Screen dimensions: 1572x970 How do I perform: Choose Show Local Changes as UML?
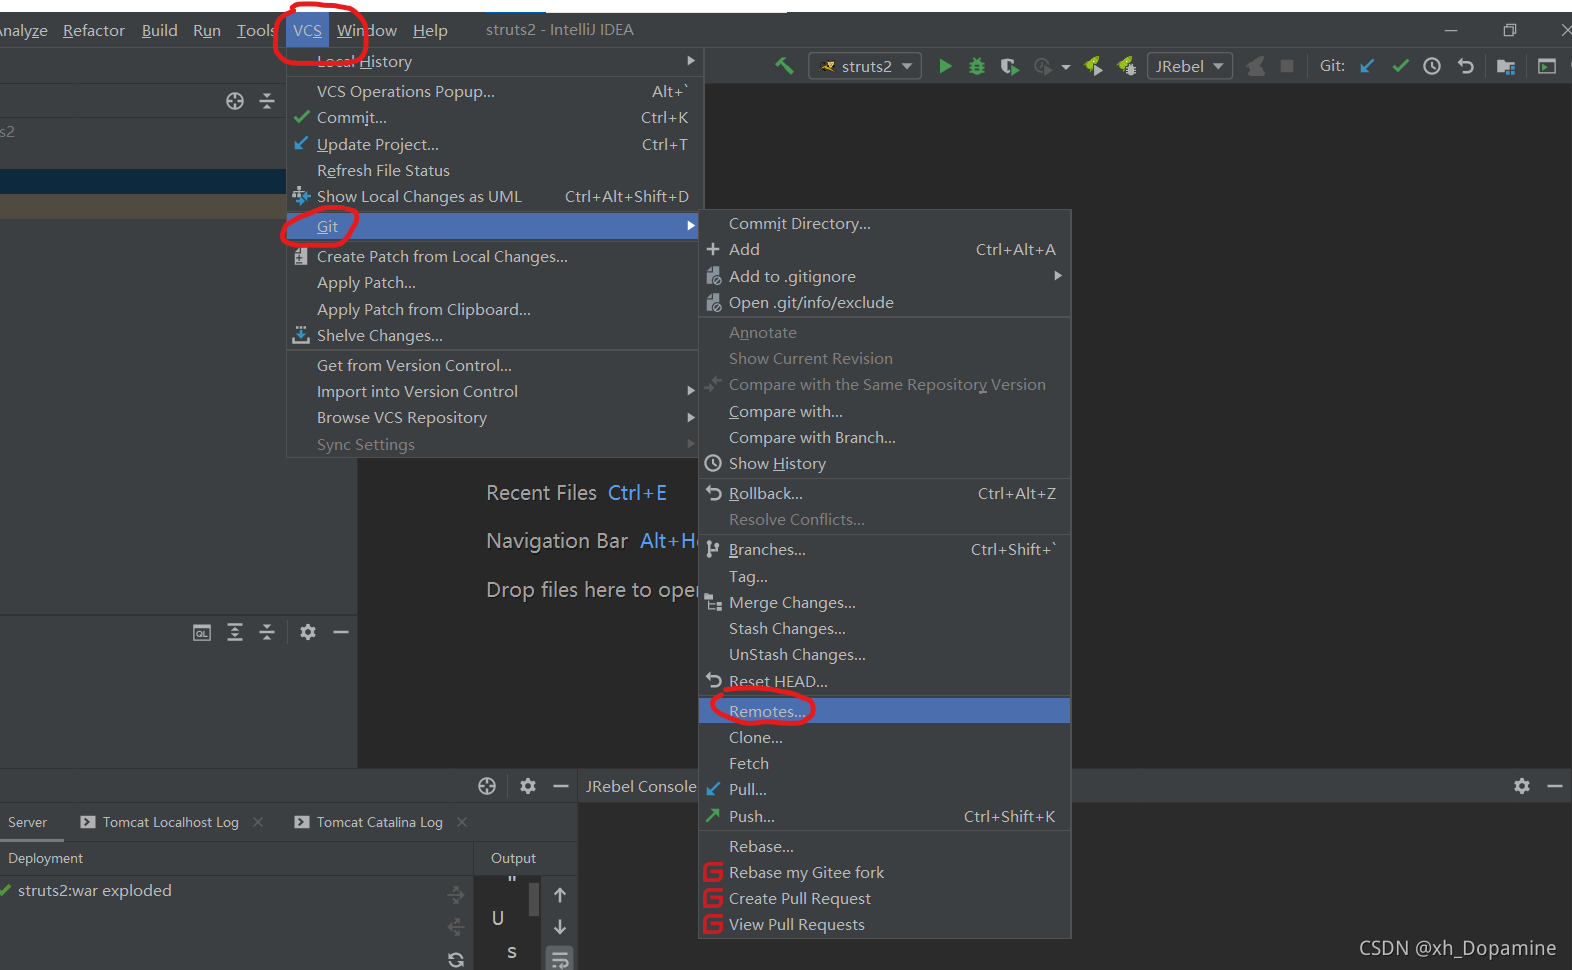click(492, 197)
